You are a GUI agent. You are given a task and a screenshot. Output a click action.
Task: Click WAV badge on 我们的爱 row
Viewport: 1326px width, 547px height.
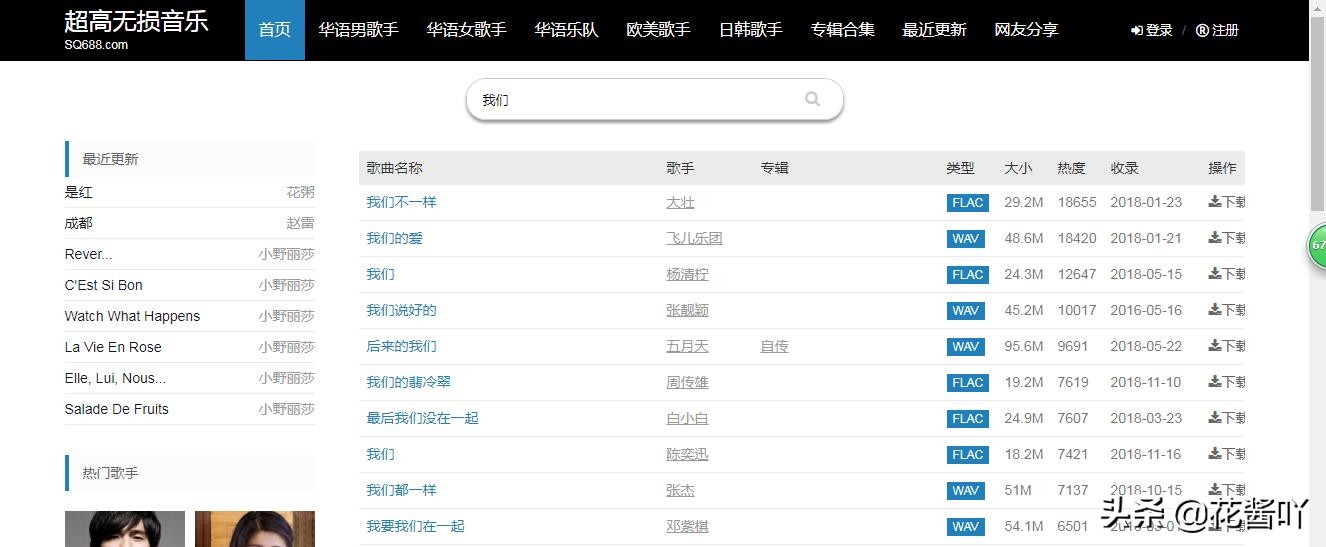point(966,239)
